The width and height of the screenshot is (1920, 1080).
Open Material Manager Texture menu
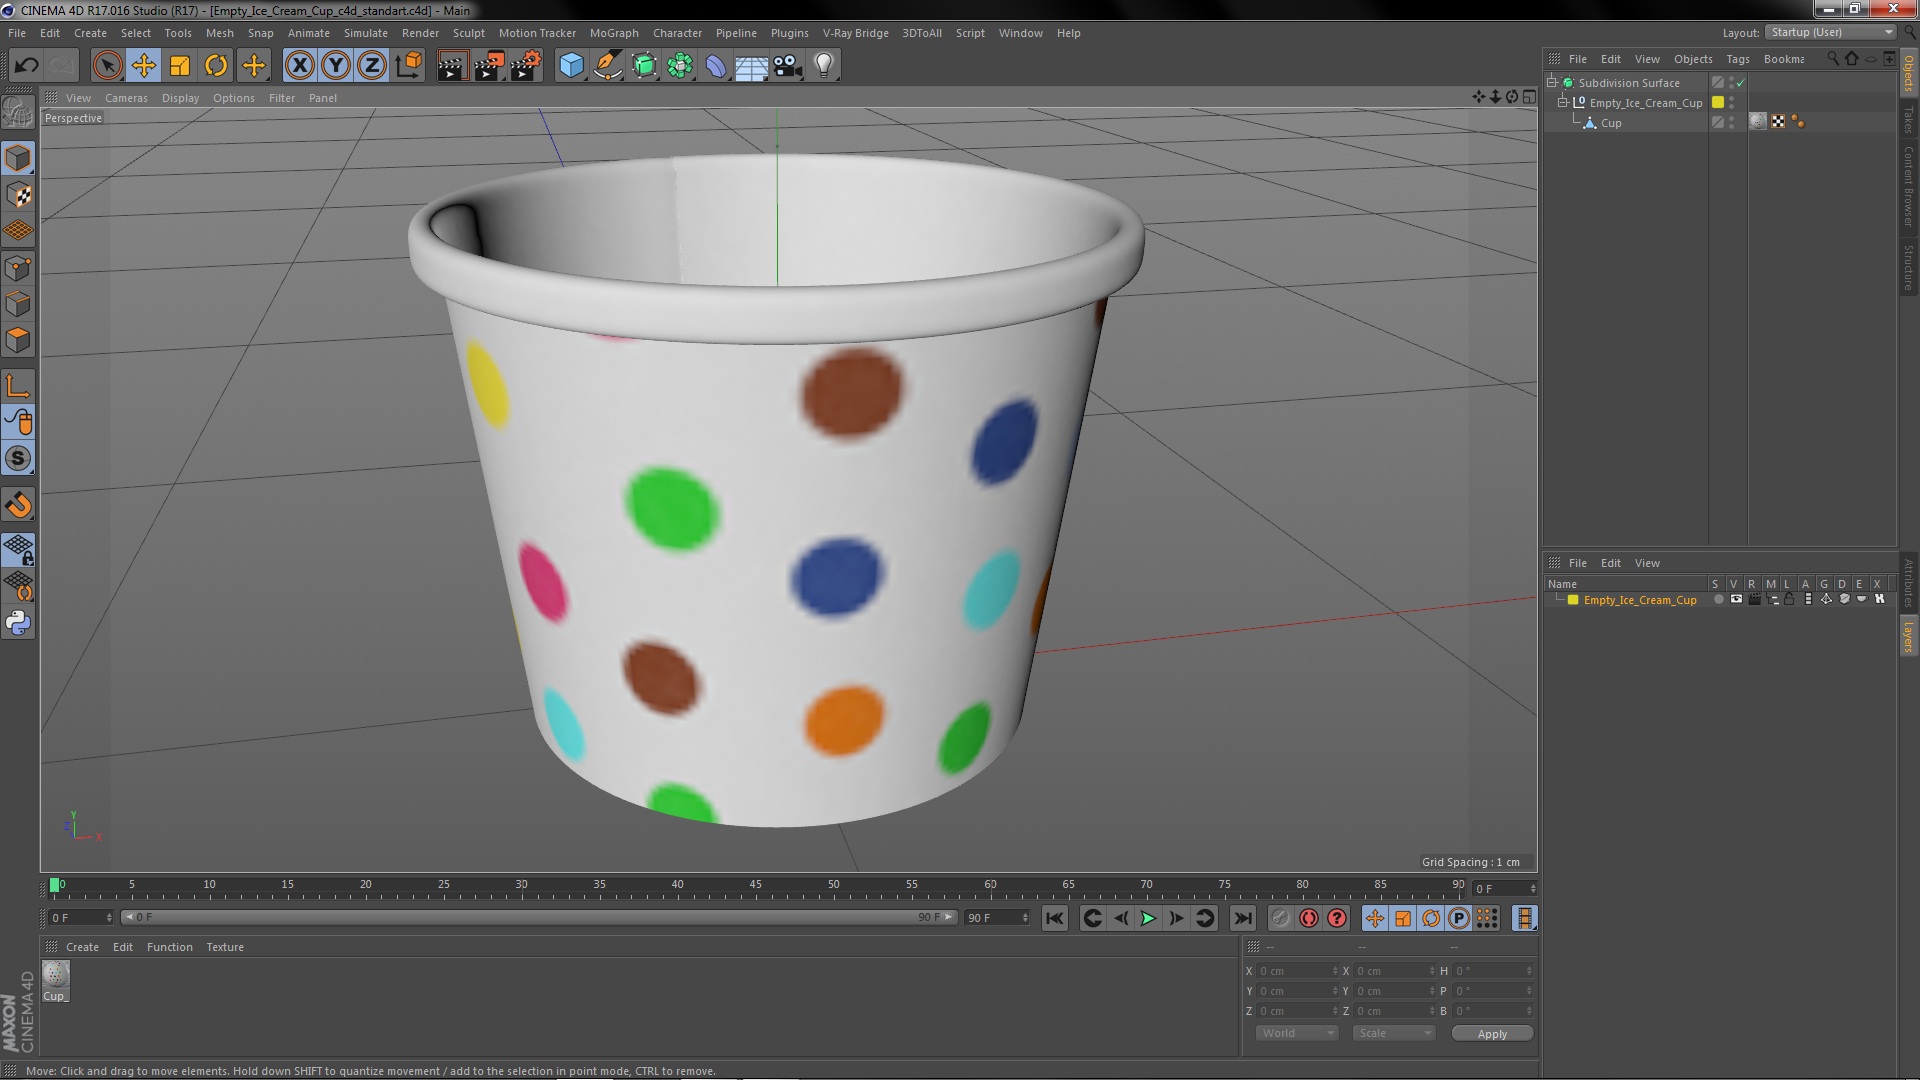(x=225, y=947)
